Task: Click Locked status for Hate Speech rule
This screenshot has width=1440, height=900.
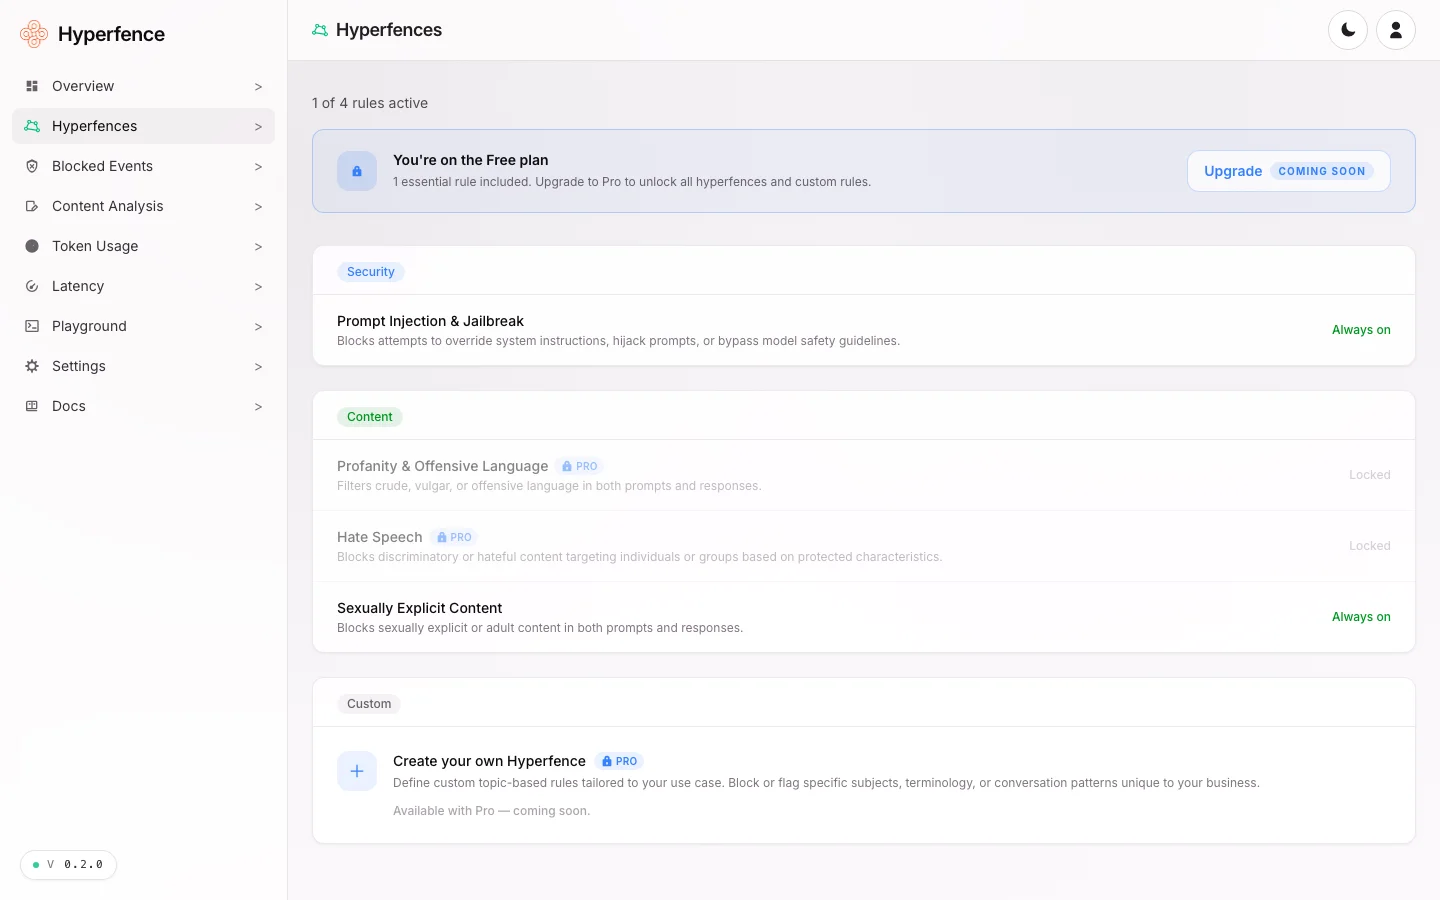Action: [x=1369, y=546]
